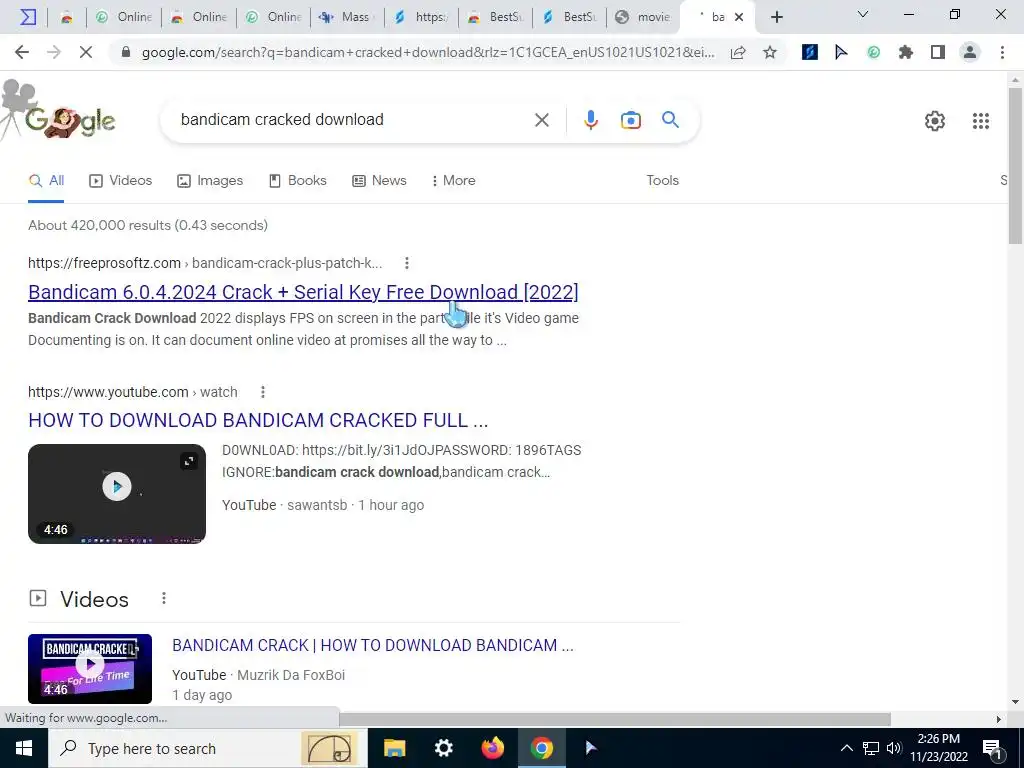
Task: Open File Explorer from taskbar
Action: pyautogui.click(x=394, y=748)
